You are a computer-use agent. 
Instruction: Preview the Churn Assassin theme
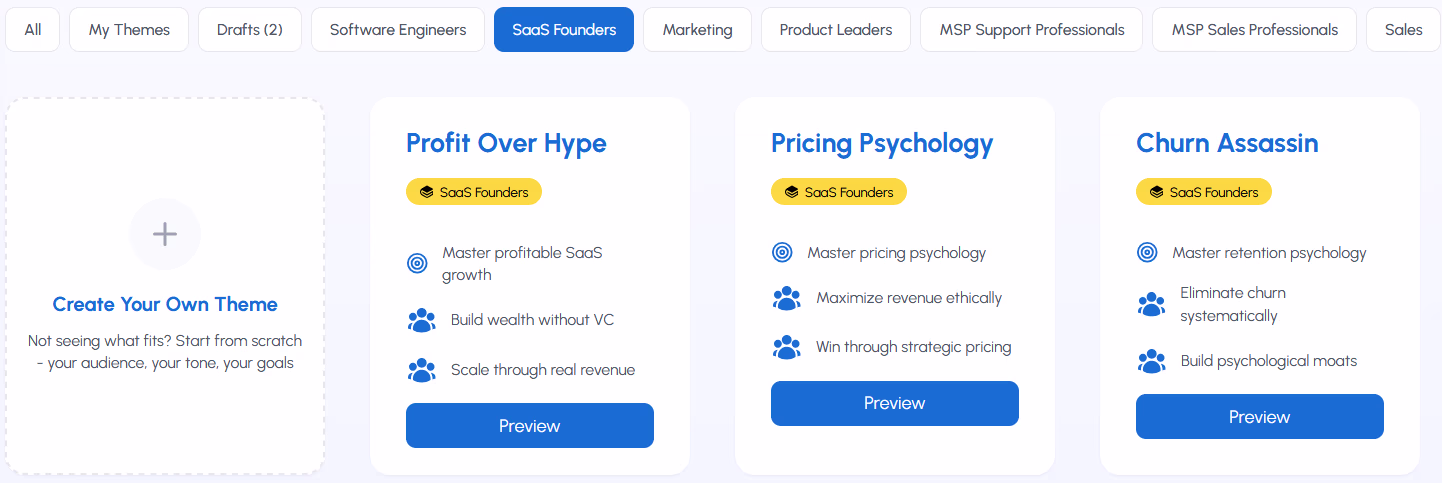tap(1260, 417)
